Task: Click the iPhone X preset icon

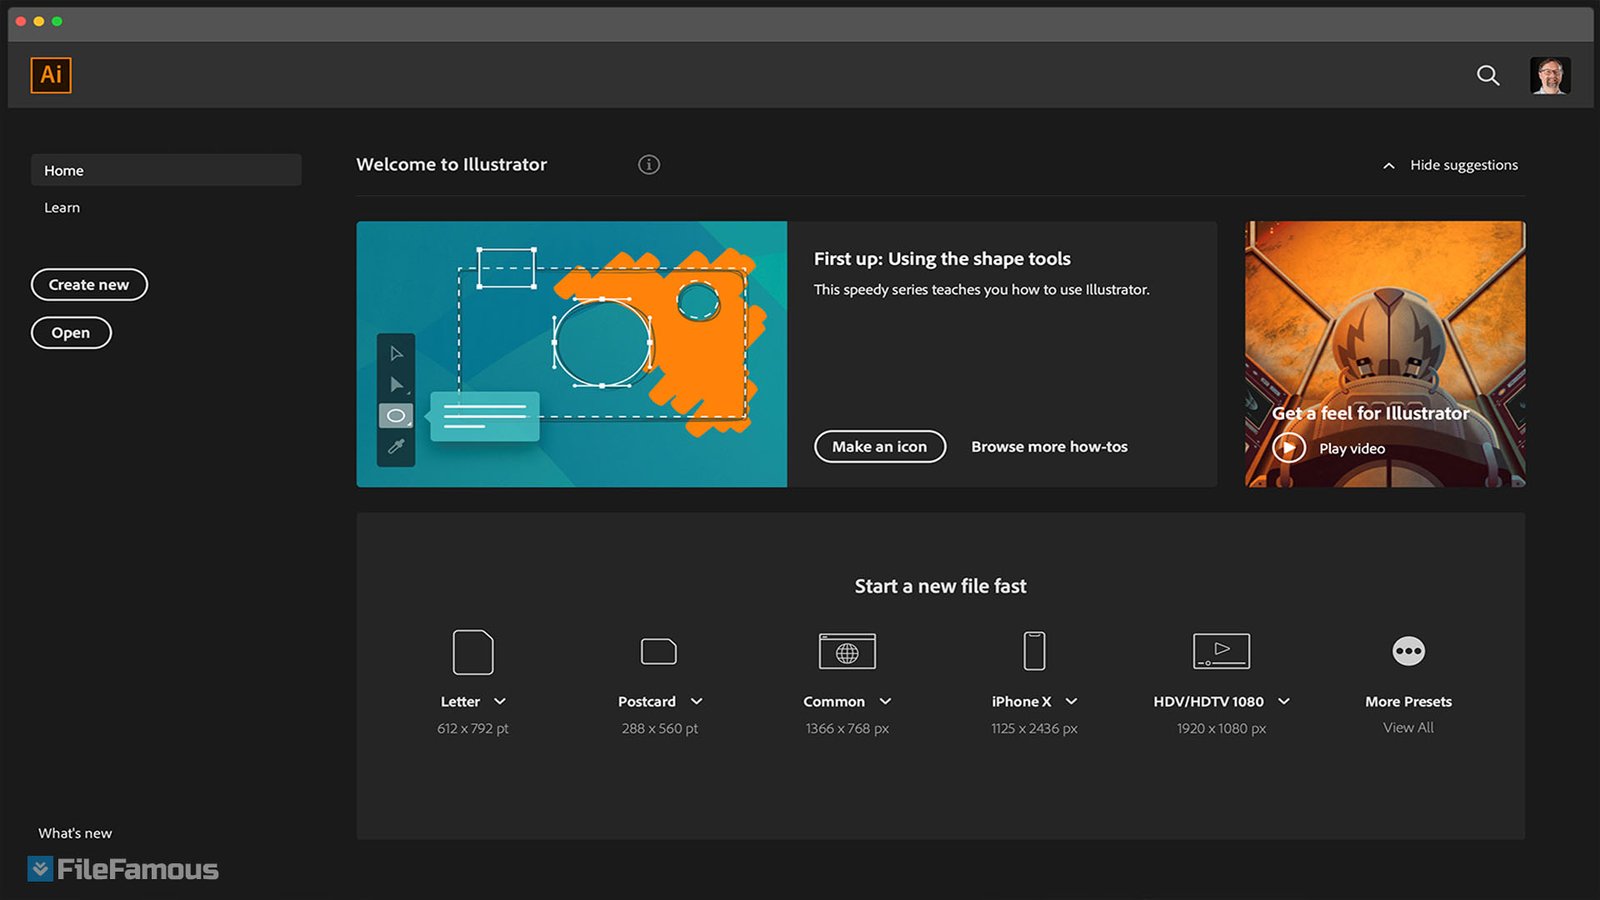Action: point(1034,651)
